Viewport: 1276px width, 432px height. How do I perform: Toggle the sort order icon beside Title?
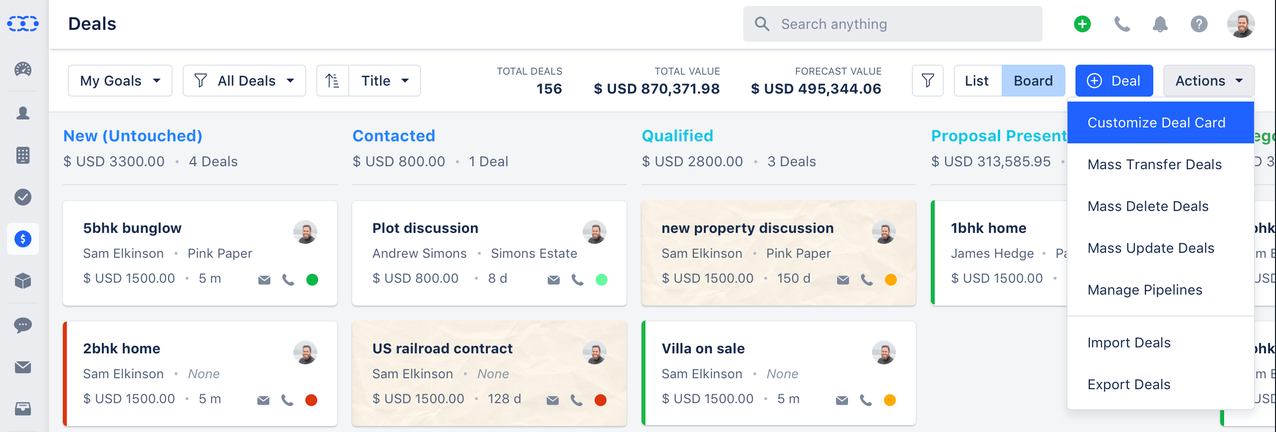[333, 81]
